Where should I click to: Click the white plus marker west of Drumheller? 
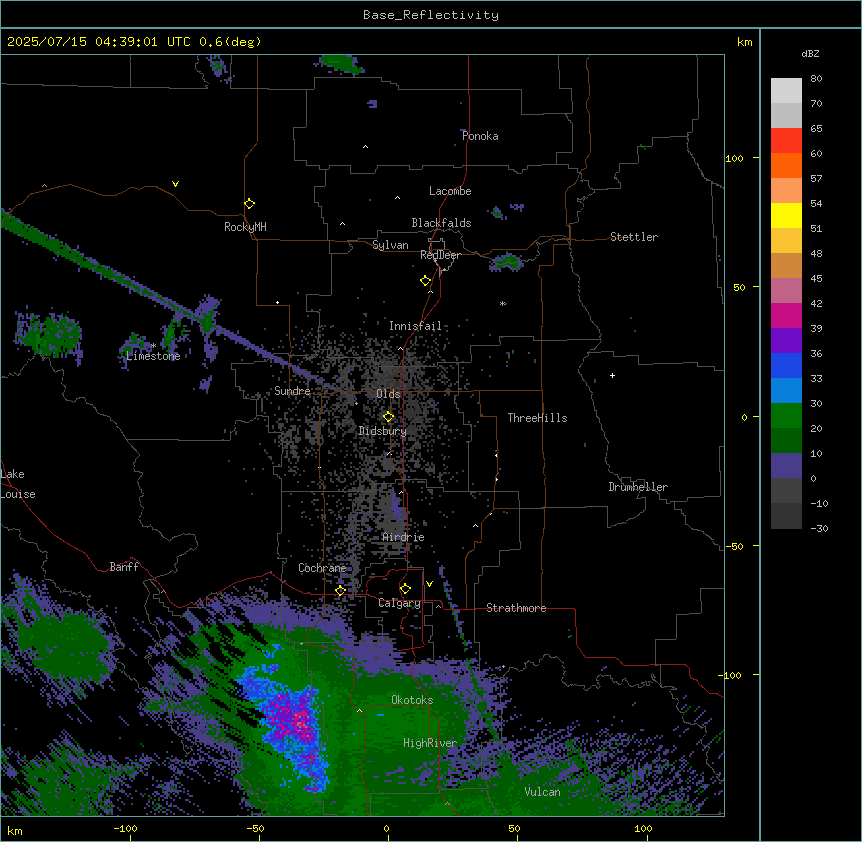[x=612, y=375]
